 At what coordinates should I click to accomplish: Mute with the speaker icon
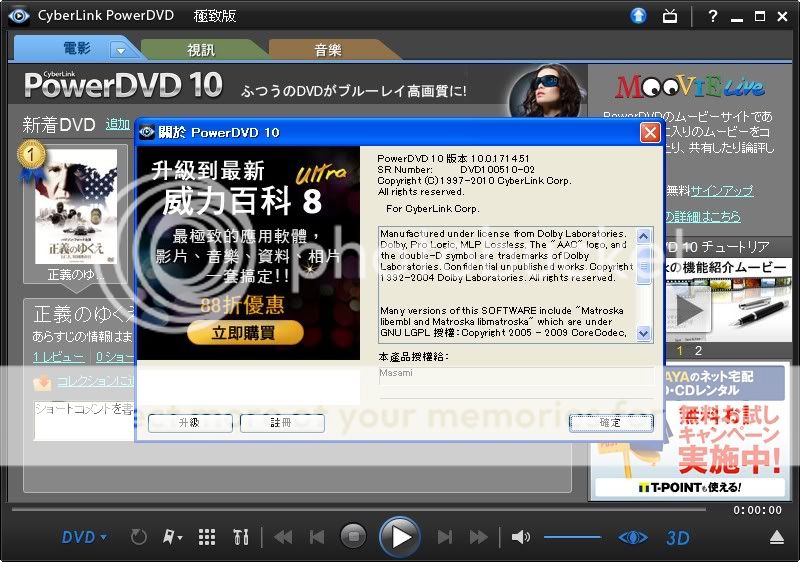click(x=520, y=537)
